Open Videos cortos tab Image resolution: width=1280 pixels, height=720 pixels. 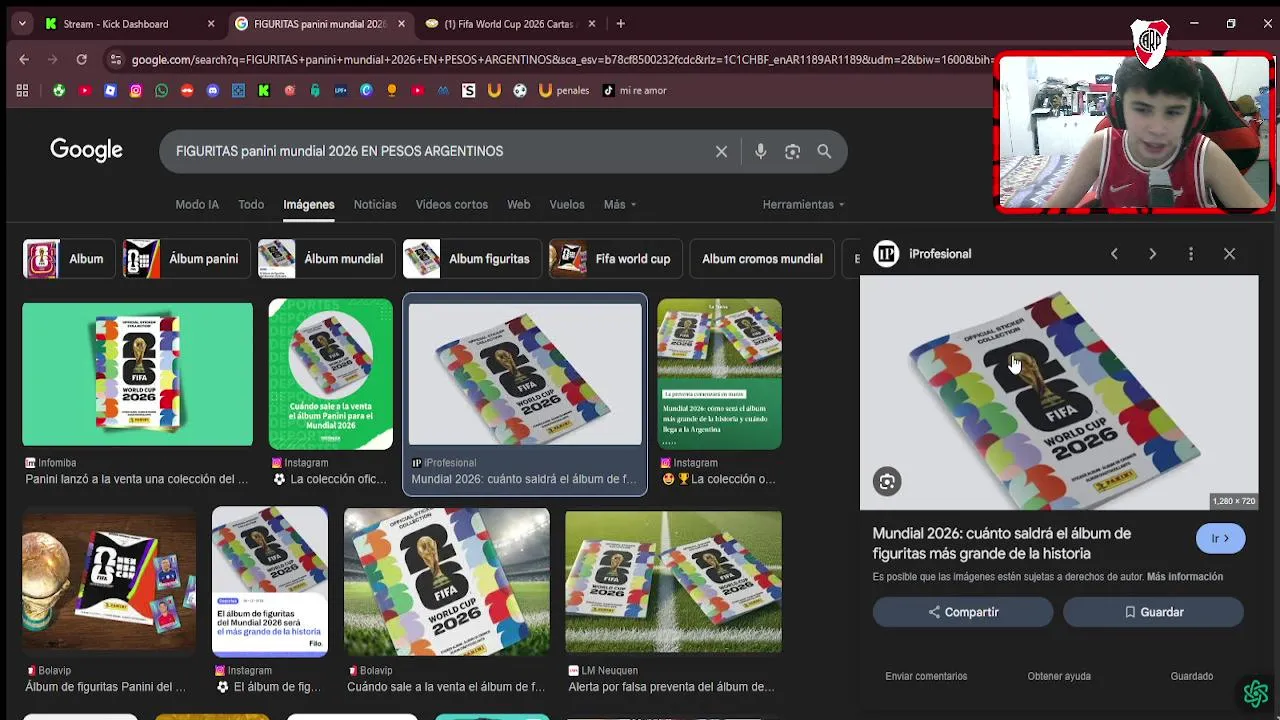coord(451,204)
